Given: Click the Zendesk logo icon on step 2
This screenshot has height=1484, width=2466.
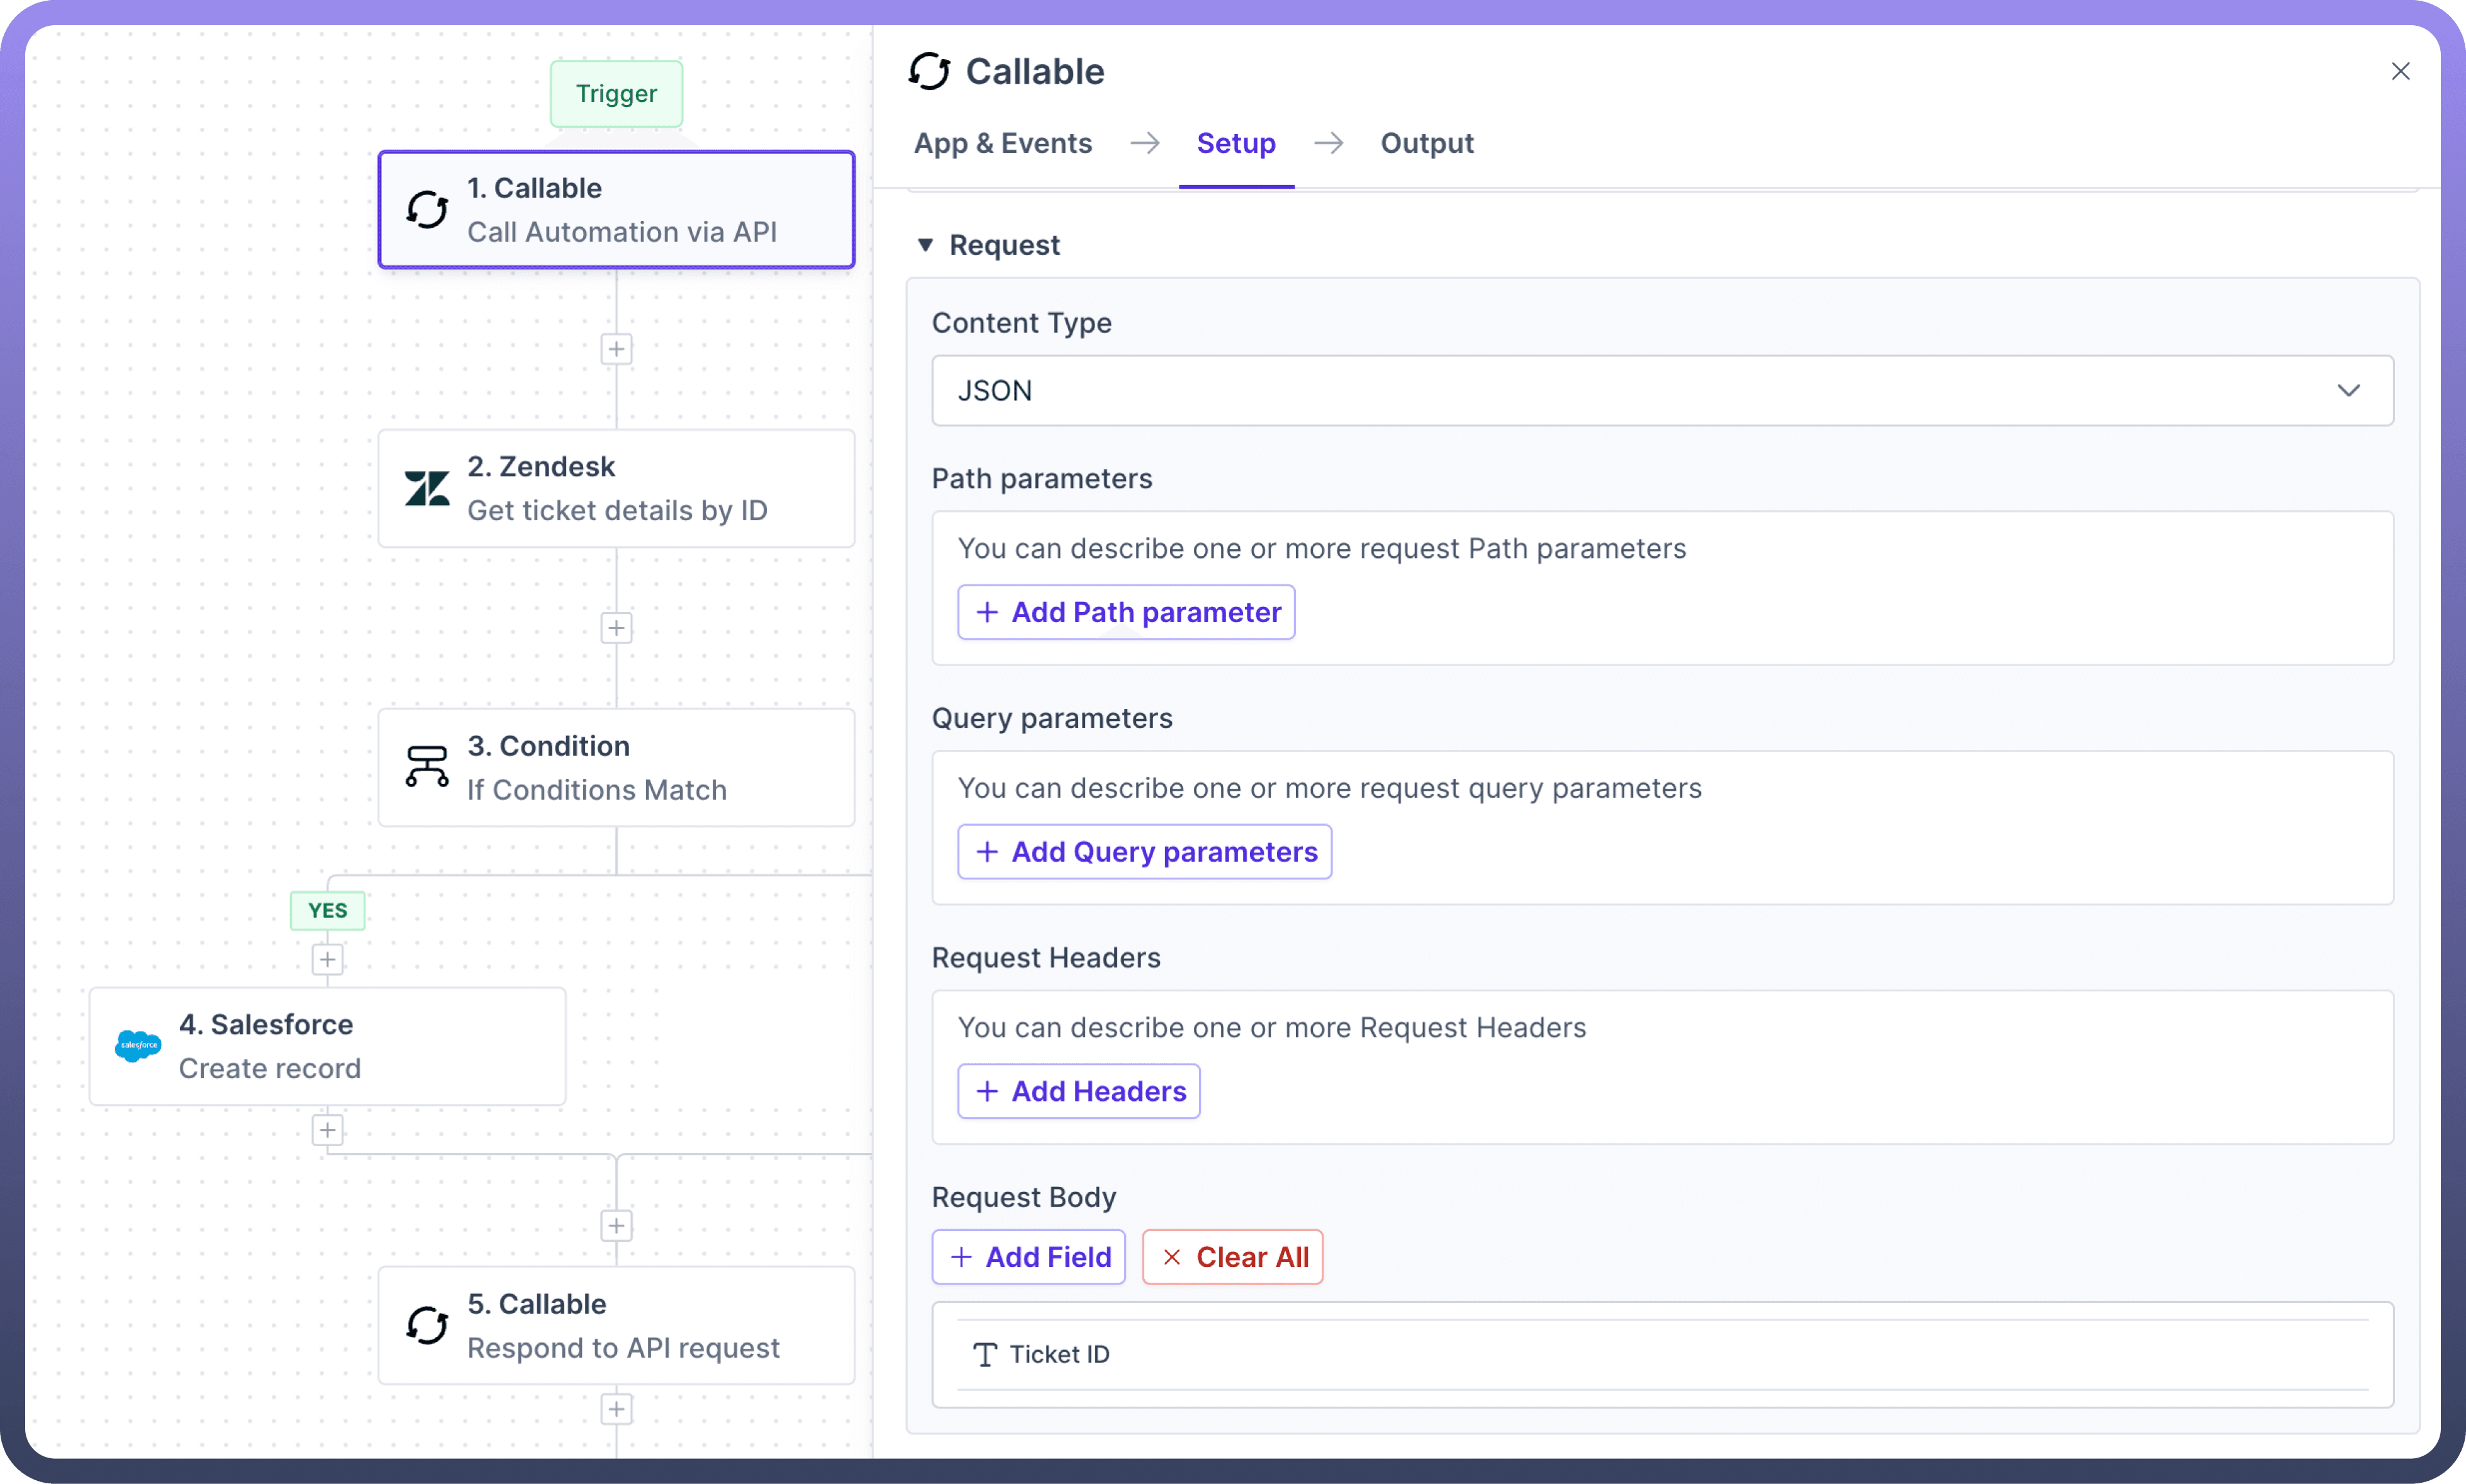Looking at the screenshot, I should click(427, 489).
